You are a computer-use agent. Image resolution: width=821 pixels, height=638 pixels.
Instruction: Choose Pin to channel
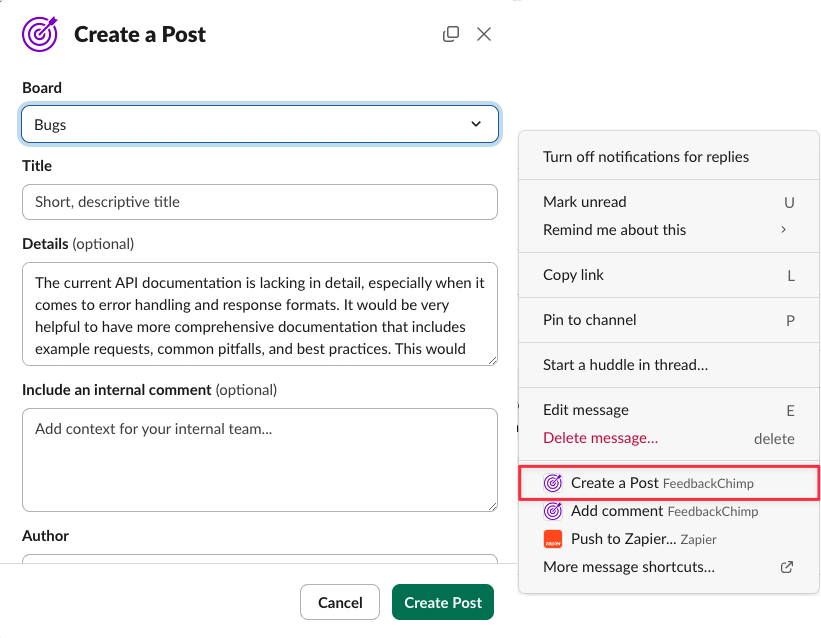pos(590,320)
